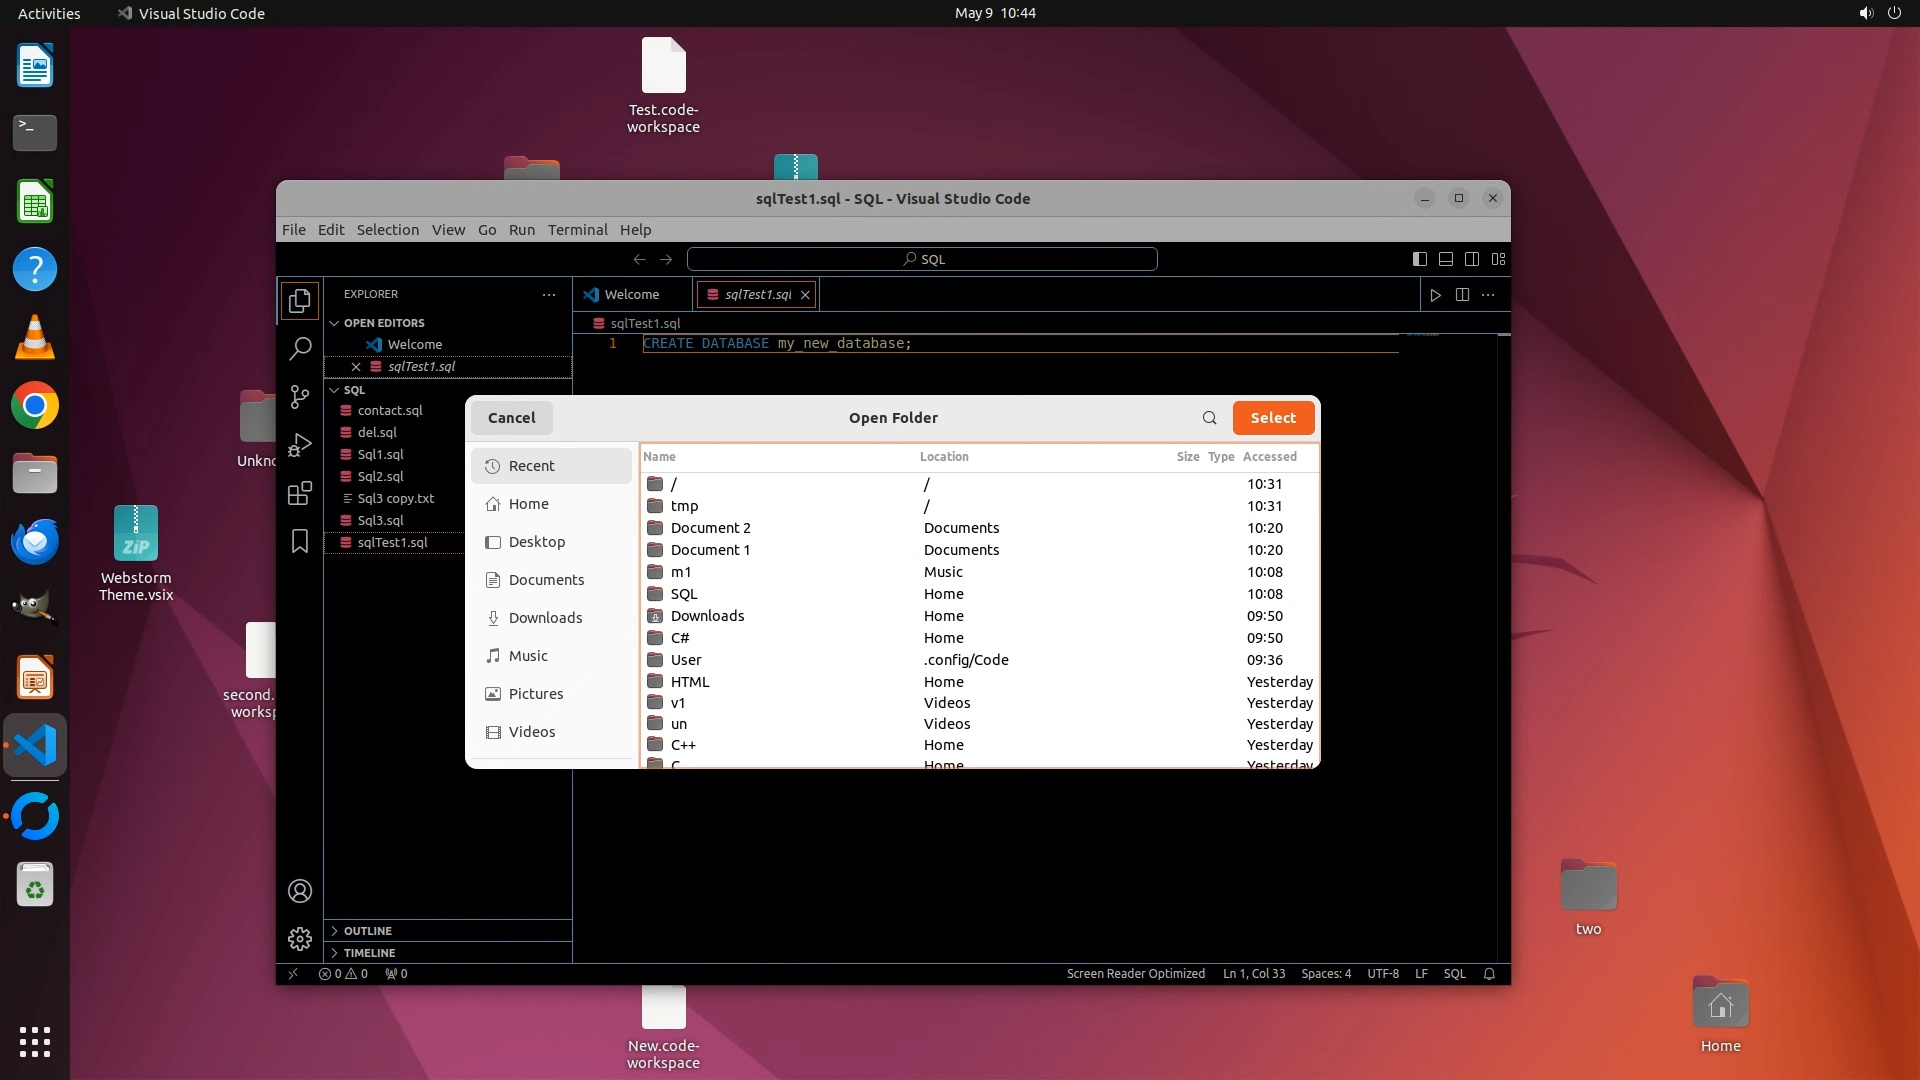This screenshot has width=1920, height=1080.
Task: Toggle the secondary side bar layout icon
Action: click(x=1472, y=259)
